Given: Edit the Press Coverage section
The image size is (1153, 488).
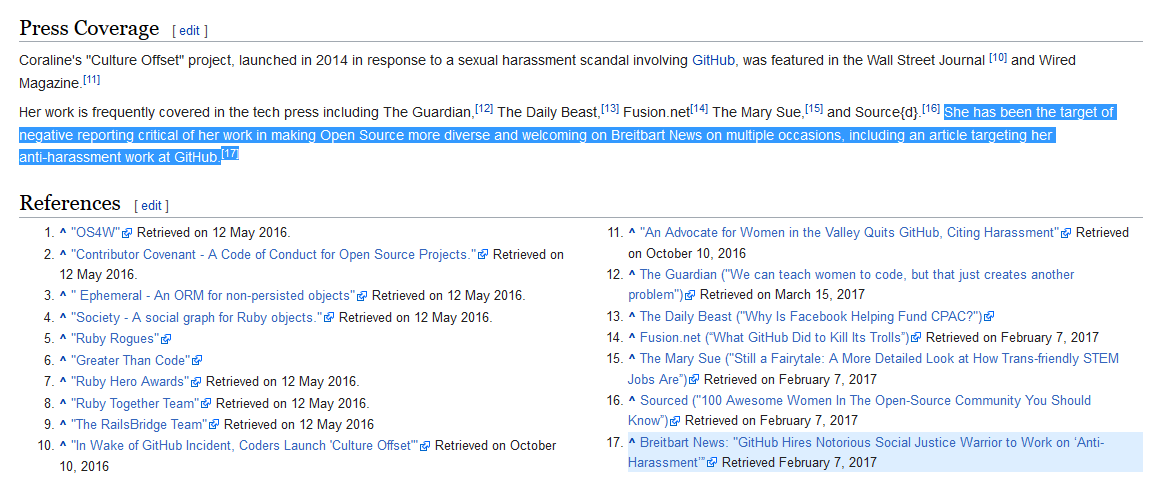Looking at the screenshot, I should point(190,30).
